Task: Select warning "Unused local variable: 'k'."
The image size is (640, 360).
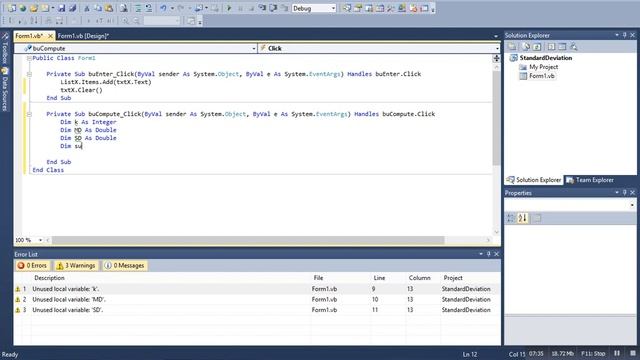Action: pos(257,289)
